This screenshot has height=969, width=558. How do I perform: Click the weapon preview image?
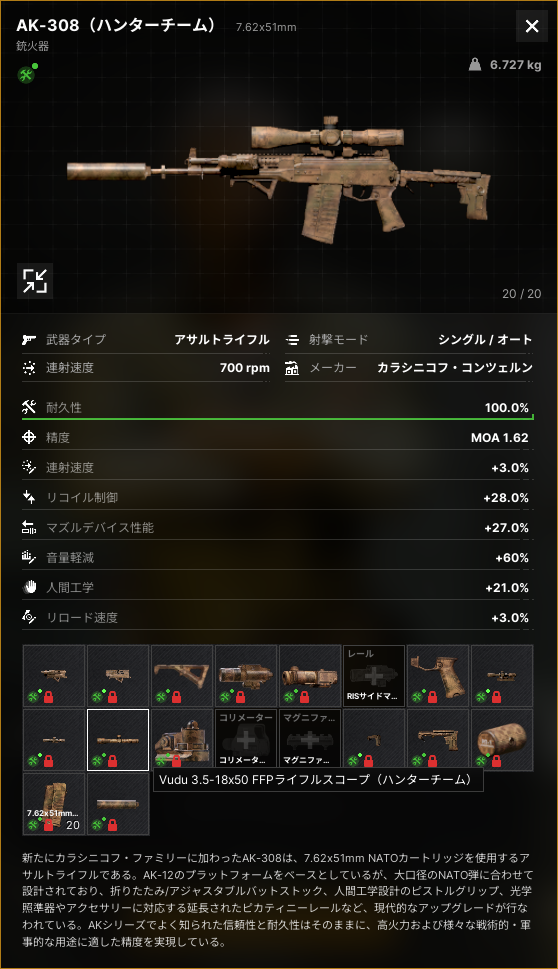pos(279,179)
